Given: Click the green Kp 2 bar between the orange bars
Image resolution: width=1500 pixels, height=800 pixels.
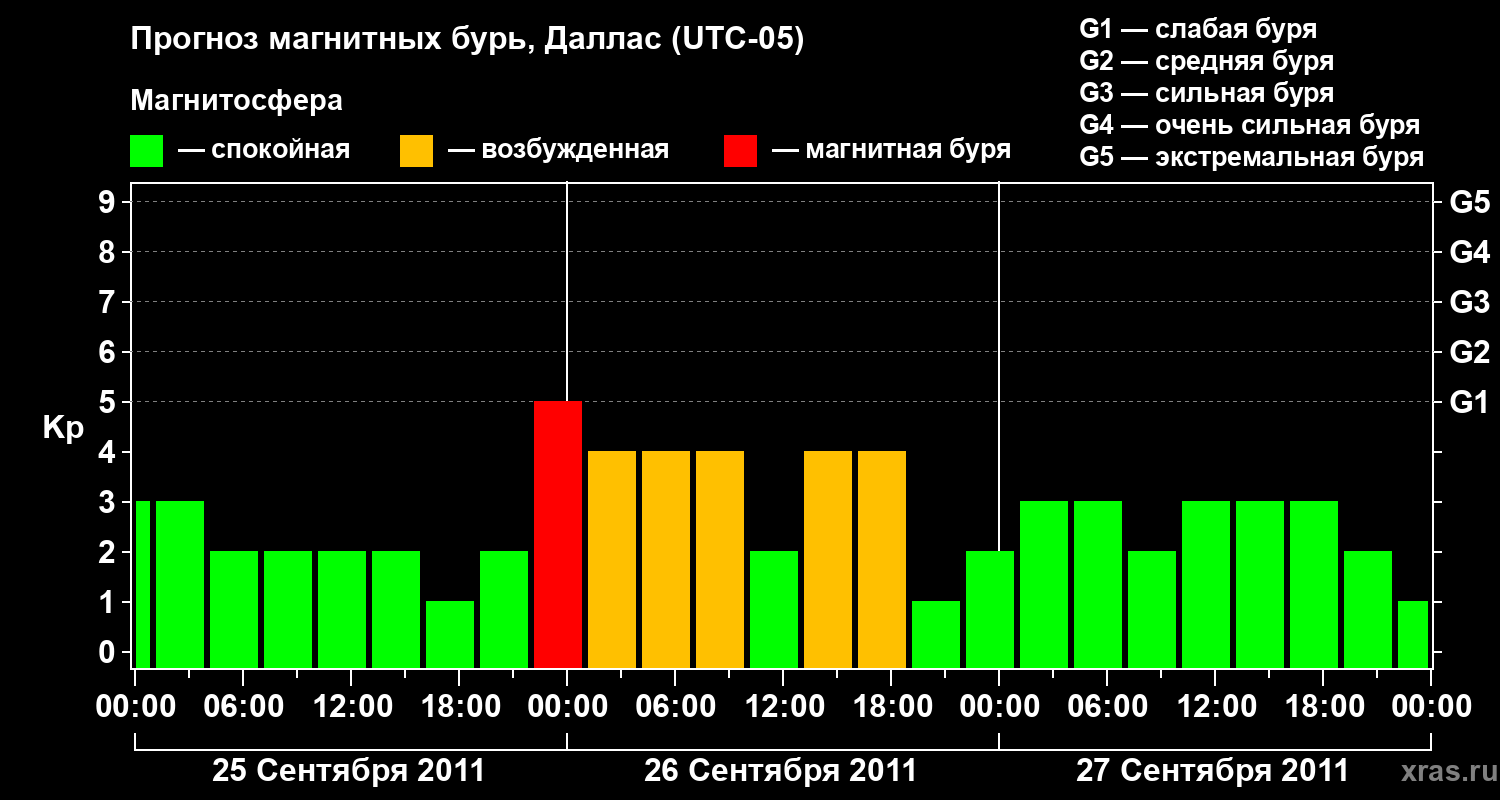Looking at the screenshot, I should coord(774,610).
